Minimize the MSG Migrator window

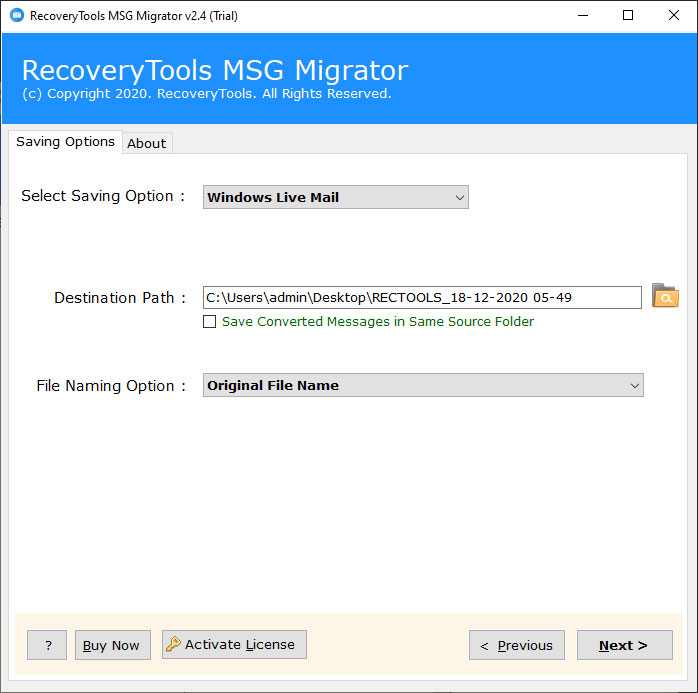(x=583, y=16)
